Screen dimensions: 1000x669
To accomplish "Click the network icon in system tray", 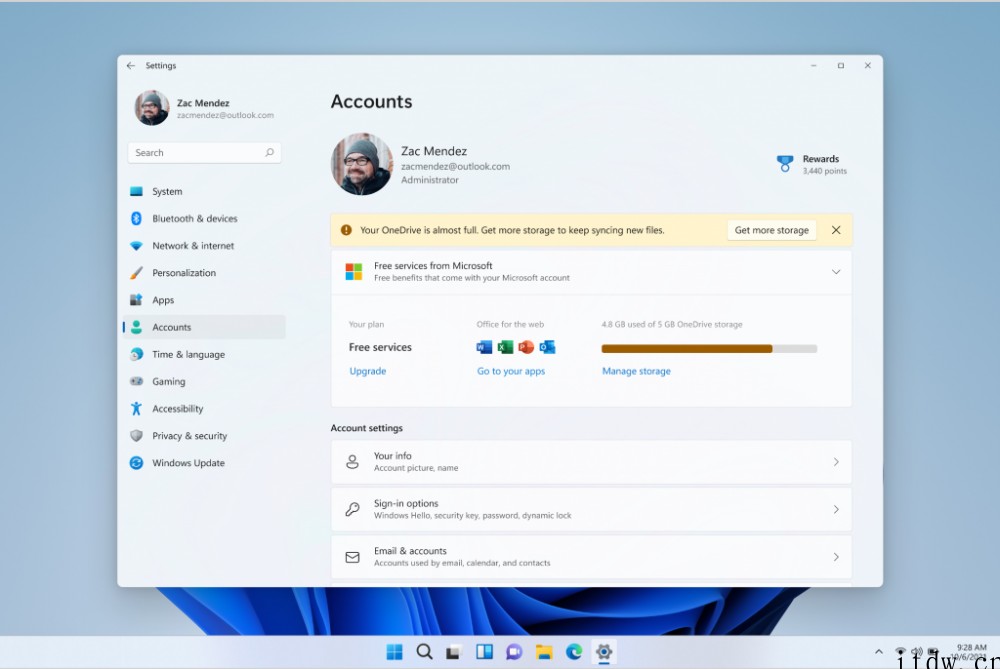I will (x=901, y=652).
